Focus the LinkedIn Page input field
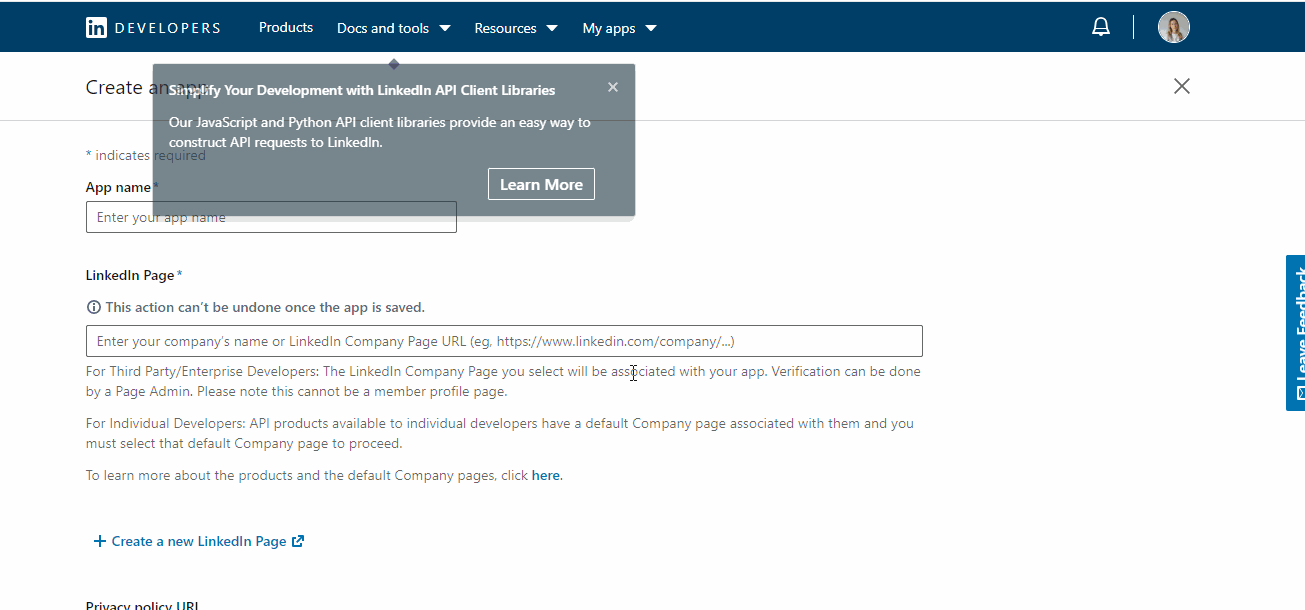Viewport: 1305px width, 610px height. pyautogui.click(x=504, y=341)
